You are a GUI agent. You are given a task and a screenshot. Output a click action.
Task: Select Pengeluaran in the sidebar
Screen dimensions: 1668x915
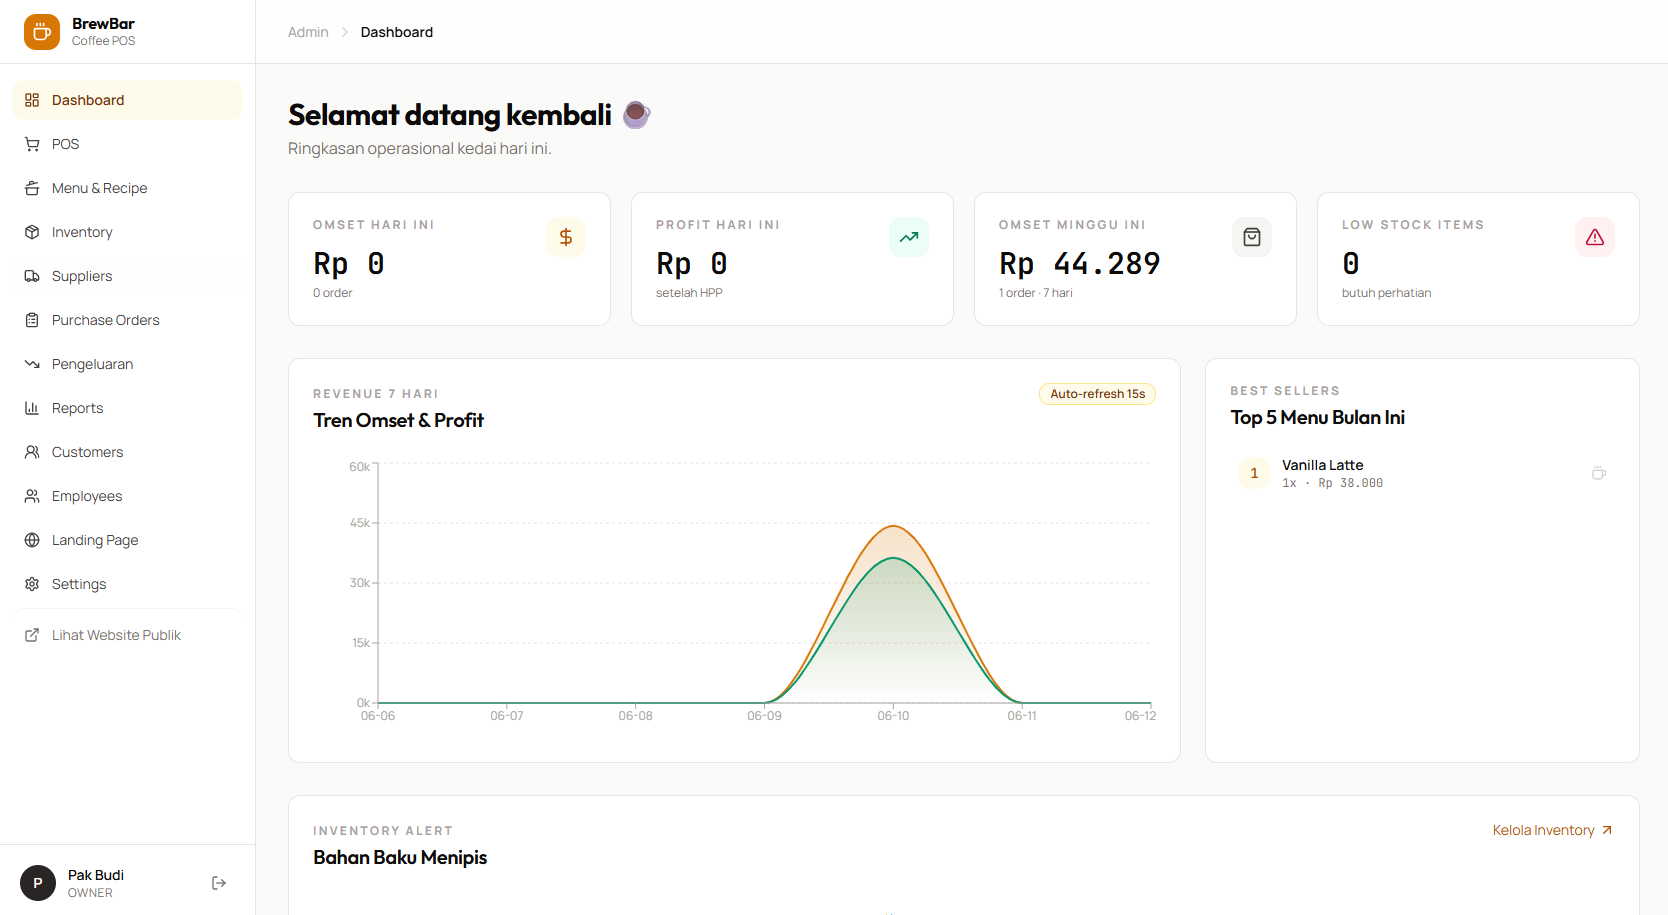pos(128,364)
